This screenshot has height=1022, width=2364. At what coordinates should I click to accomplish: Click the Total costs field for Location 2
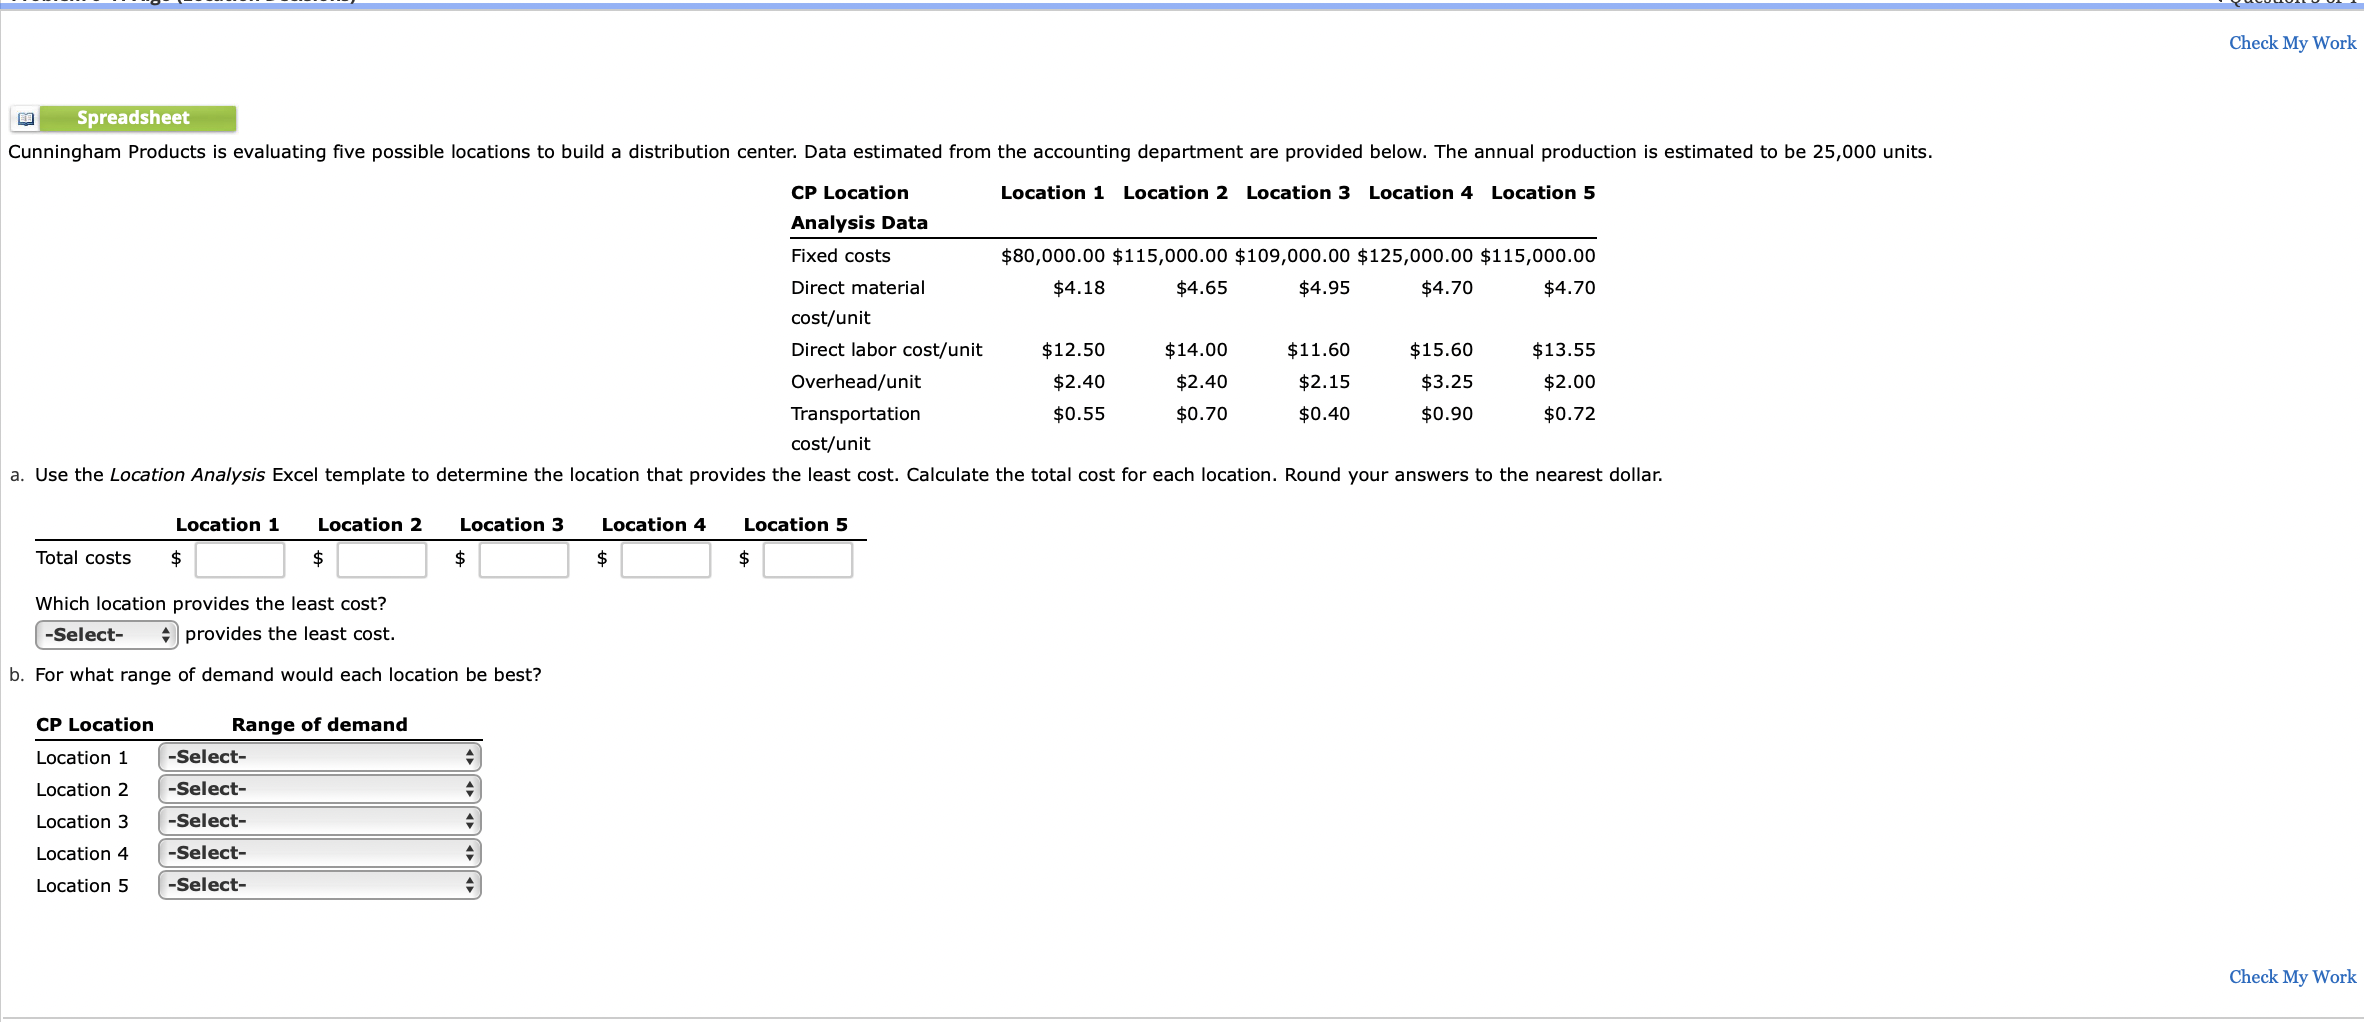pos(381,559)
